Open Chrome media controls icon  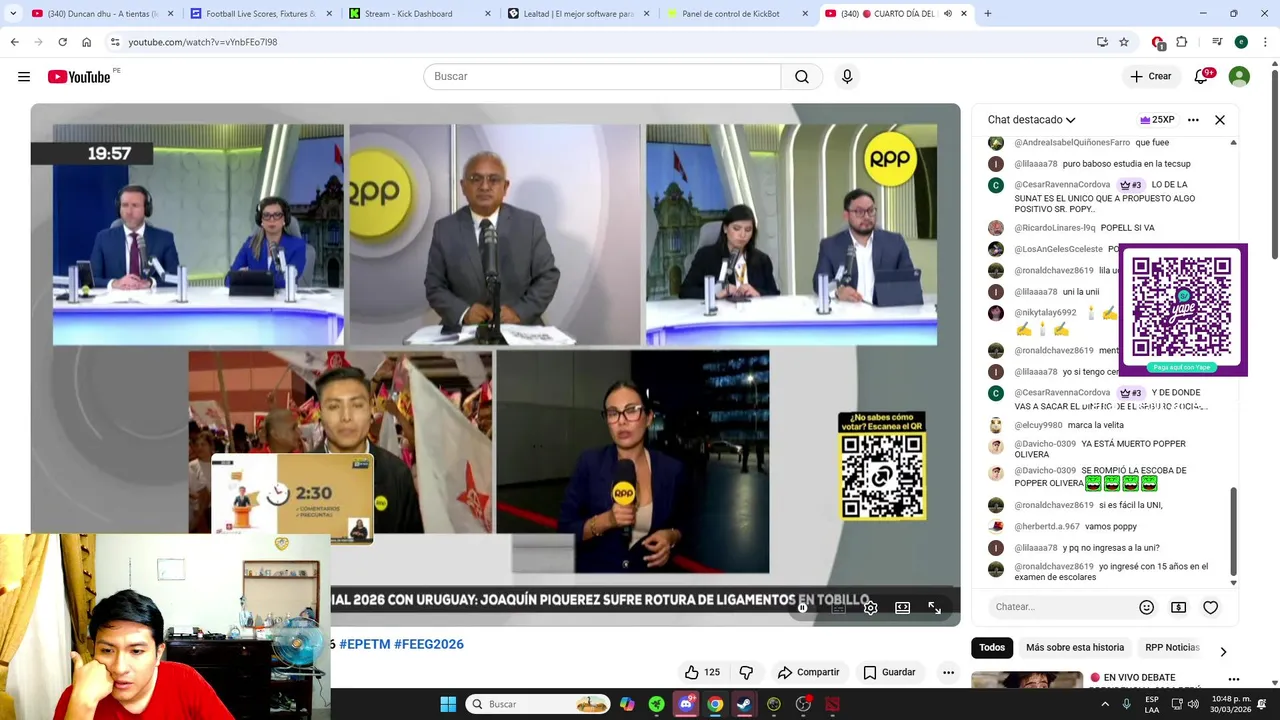[1217, 42]
